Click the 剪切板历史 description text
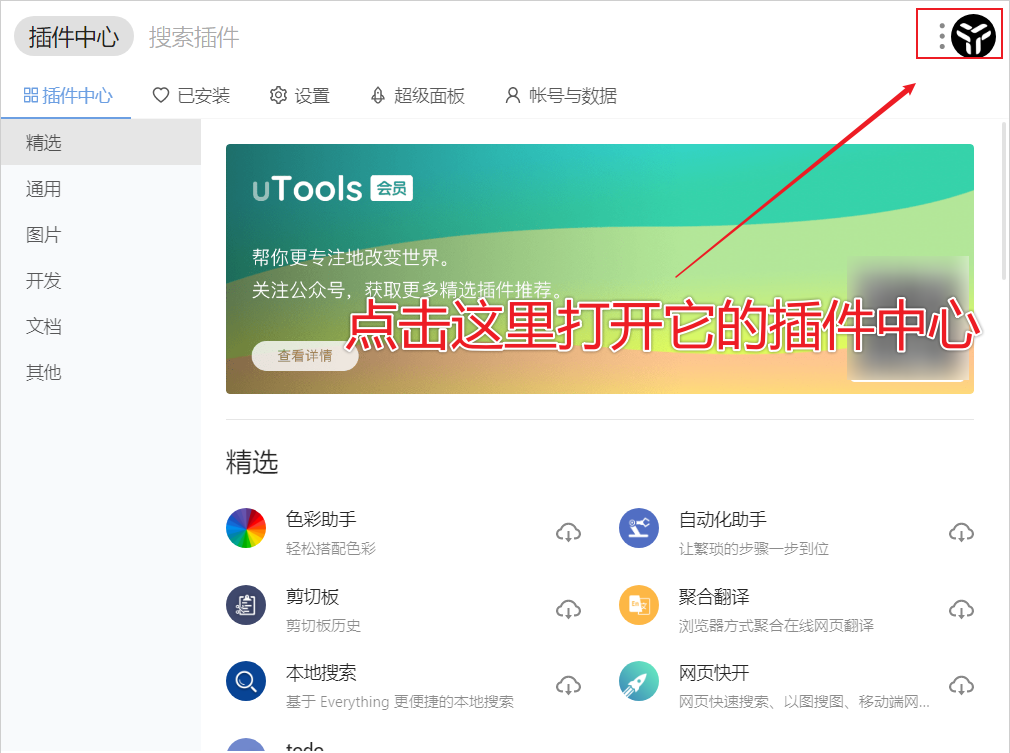 tap(323, 625)
